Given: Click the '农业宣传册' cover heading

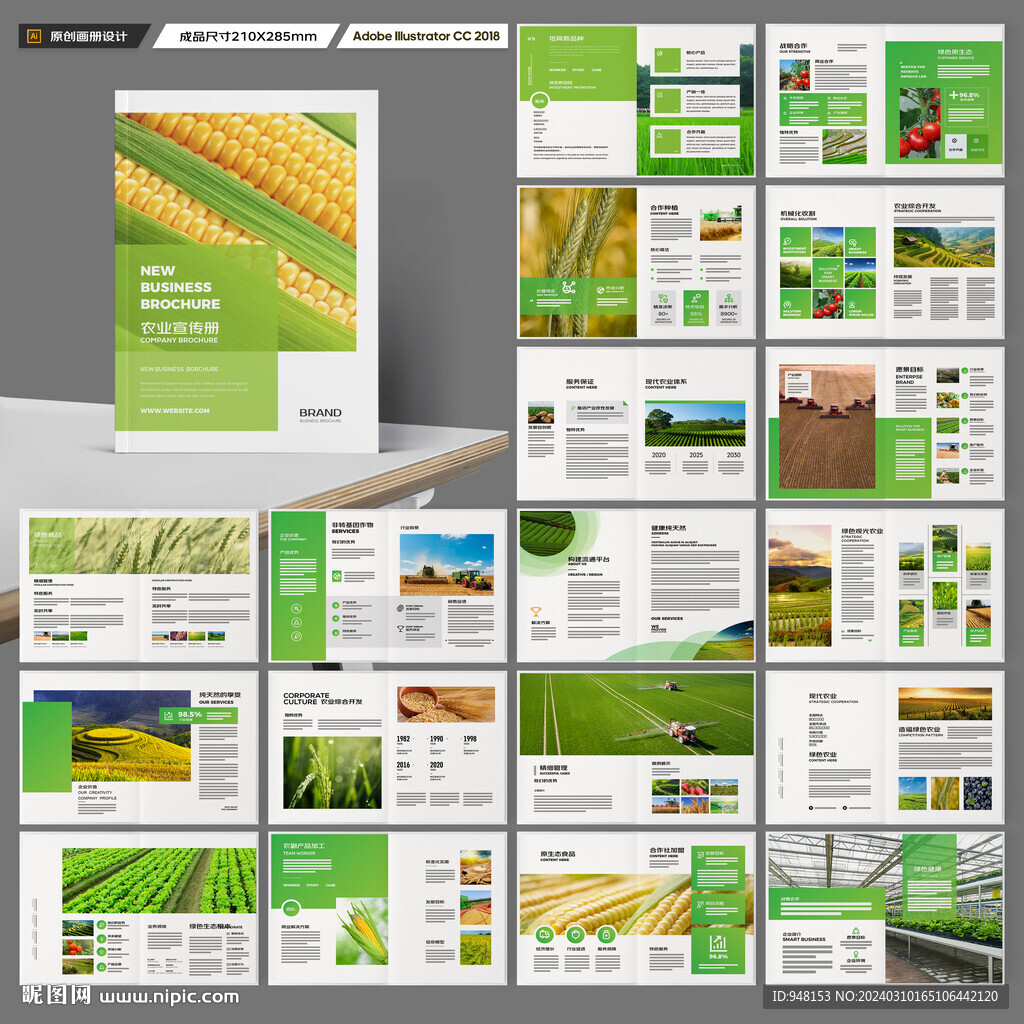Looking at the screenshot, I should 180,328.
